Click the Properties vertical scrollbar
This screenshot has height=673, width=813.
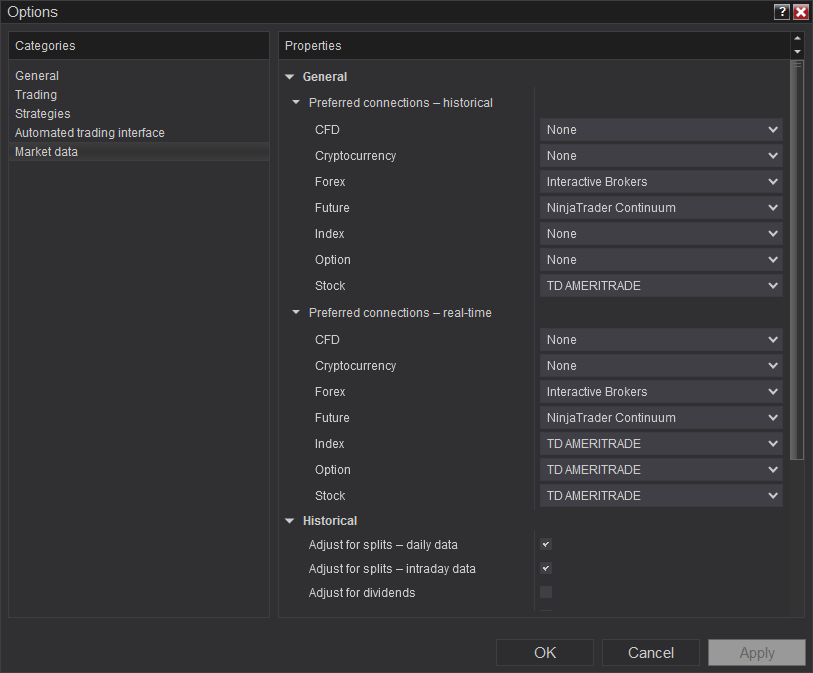pyautogui.click(x=797, y=260)
